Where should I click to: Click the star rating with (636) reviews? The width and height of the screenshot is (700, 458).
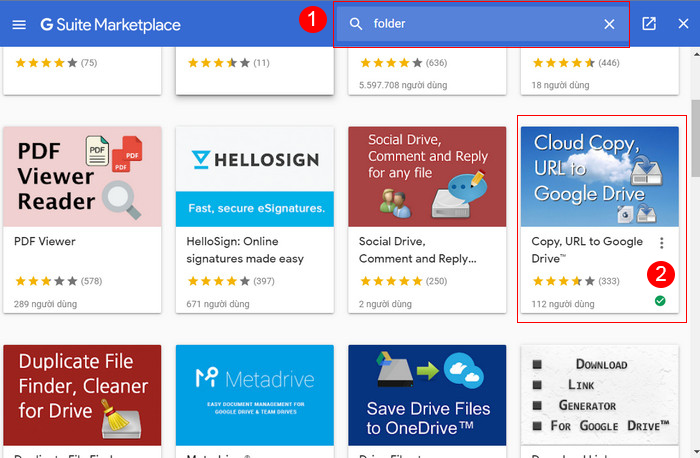click(403, 63)
